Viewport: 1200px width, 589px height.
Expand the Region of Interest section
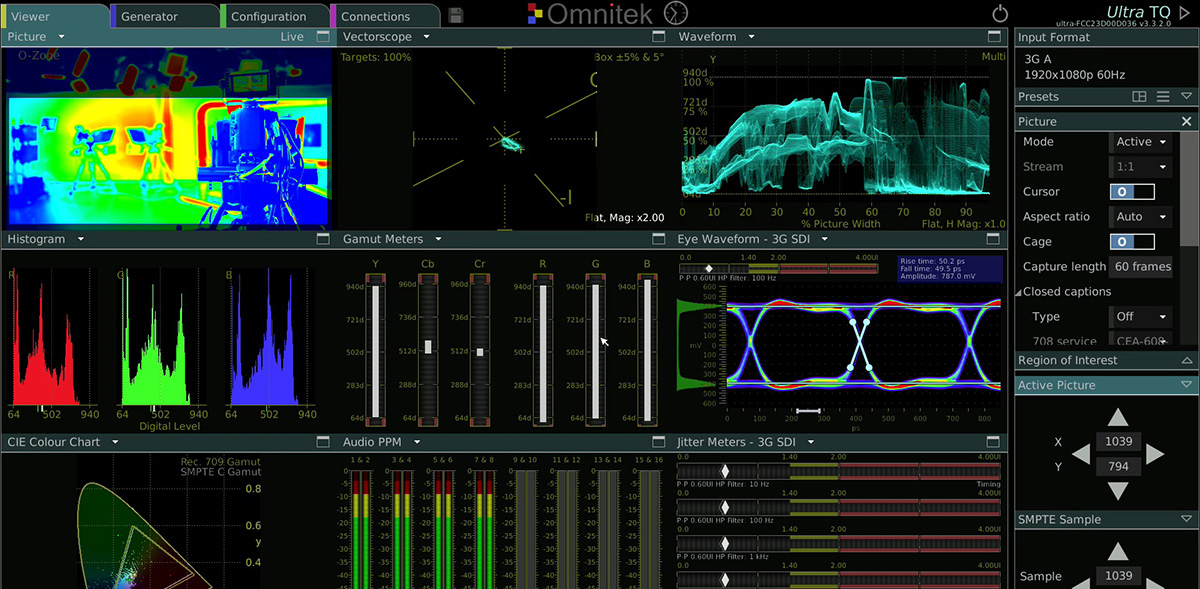[x=1187, y=360]
